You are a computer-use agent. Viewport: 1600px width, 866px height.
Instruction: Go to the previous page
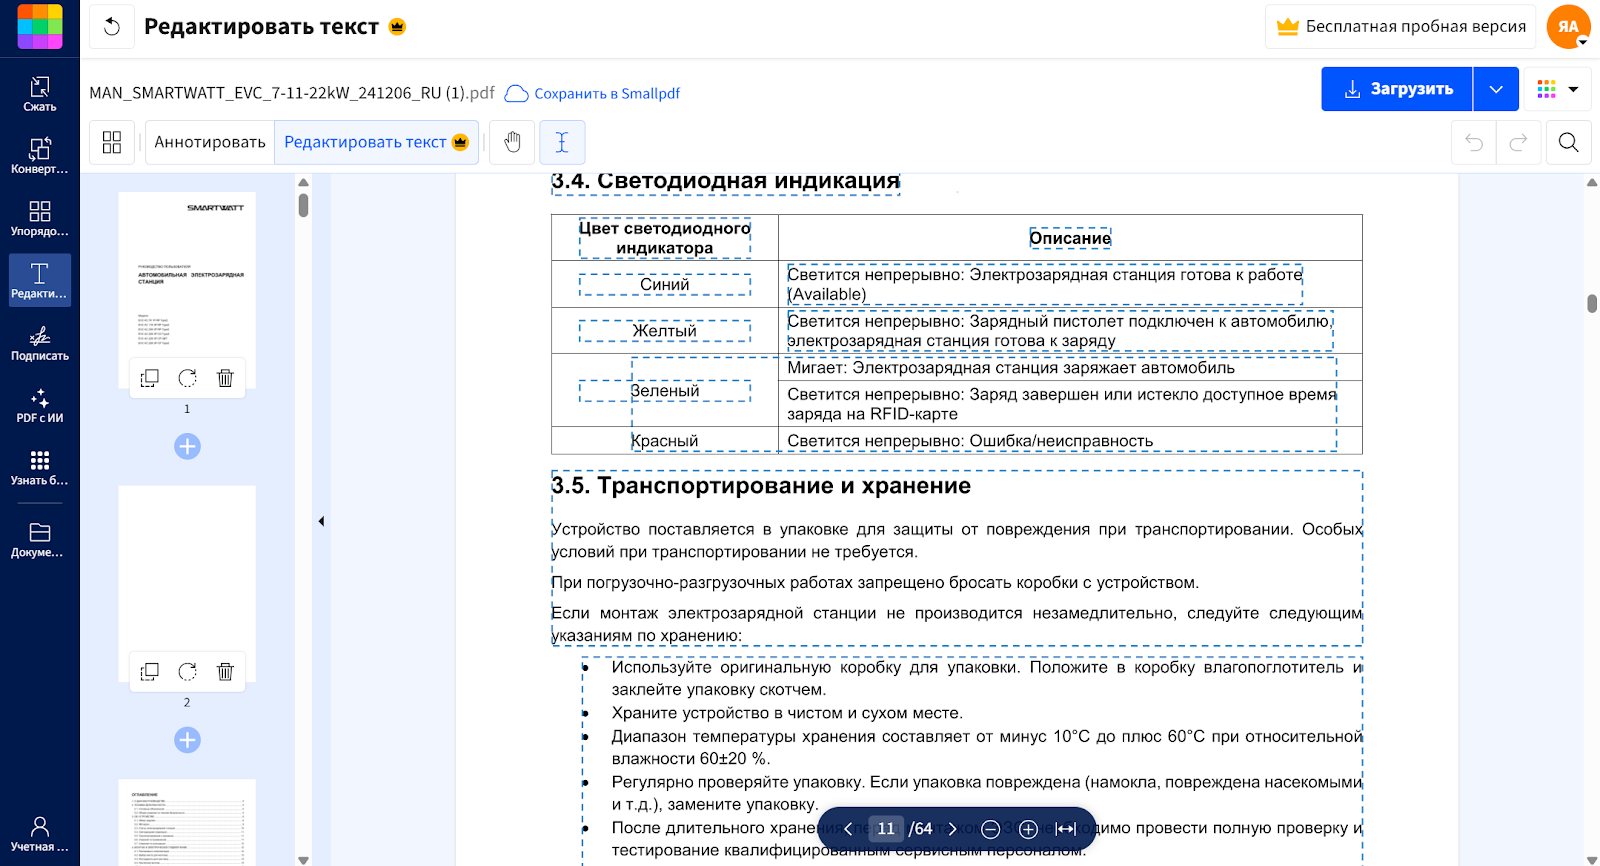coord(848,829)
